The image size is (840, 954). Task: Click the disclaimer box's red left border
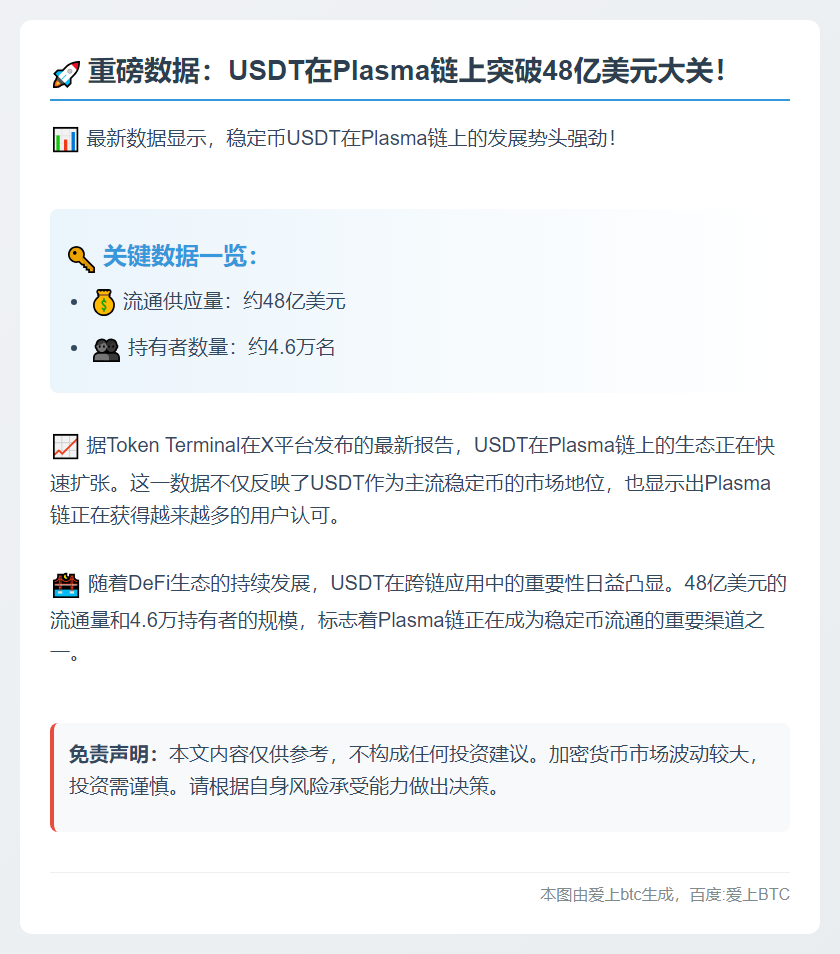click(x=53, y=777)
